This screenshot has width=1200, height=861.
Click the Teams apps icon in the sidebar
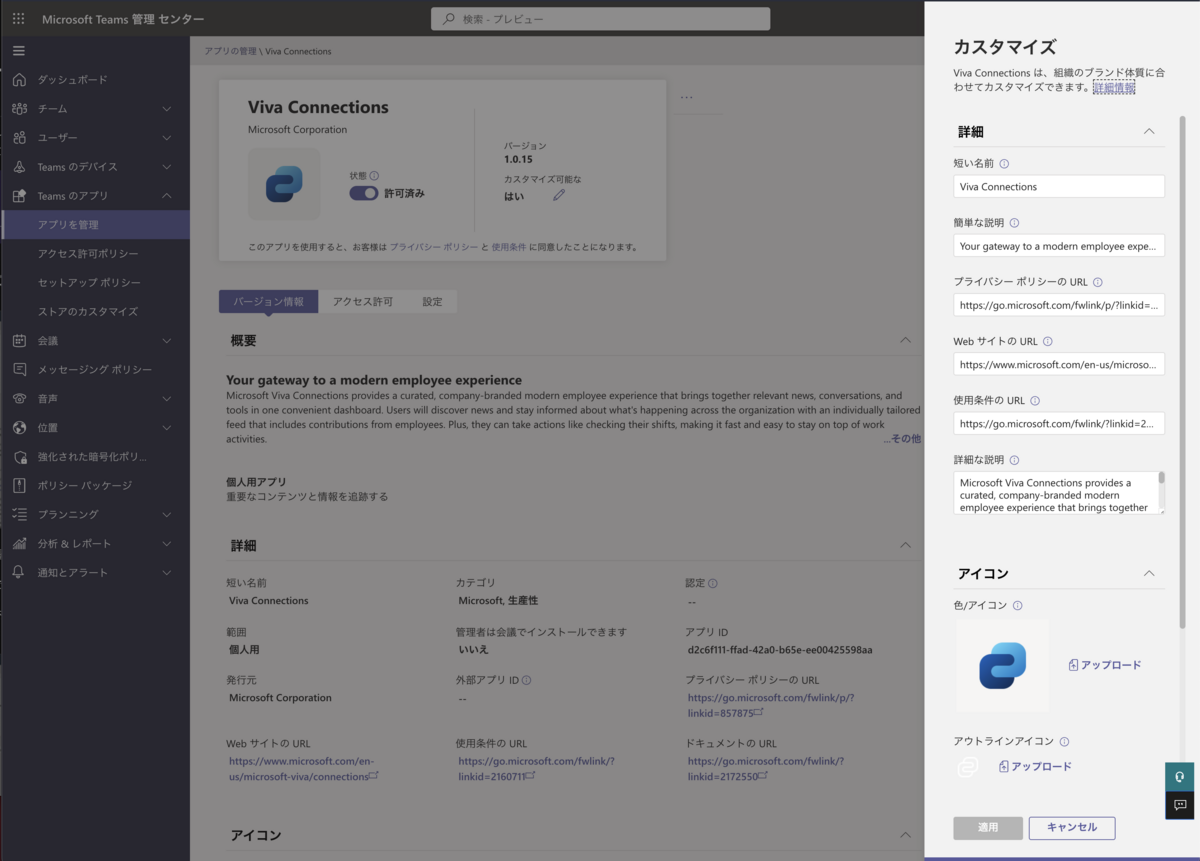tap(19, 196)
